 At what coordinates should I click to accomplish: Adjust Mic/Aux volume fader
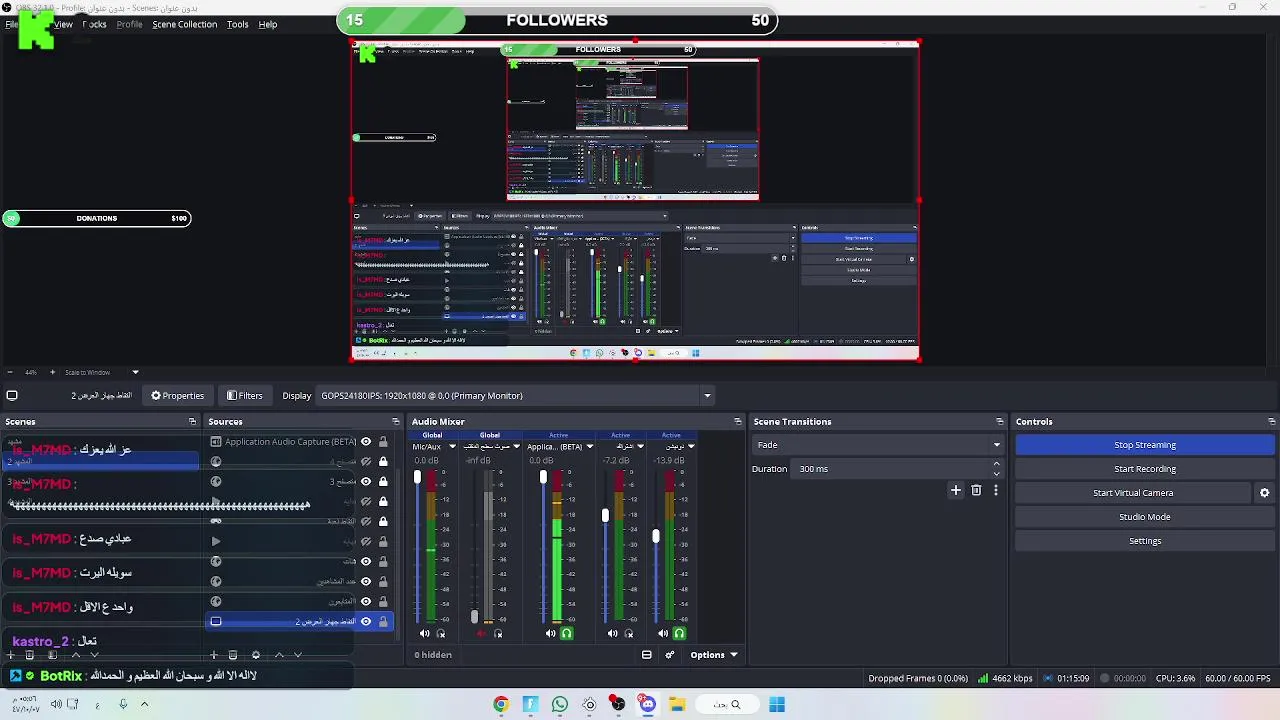[418, 478]
